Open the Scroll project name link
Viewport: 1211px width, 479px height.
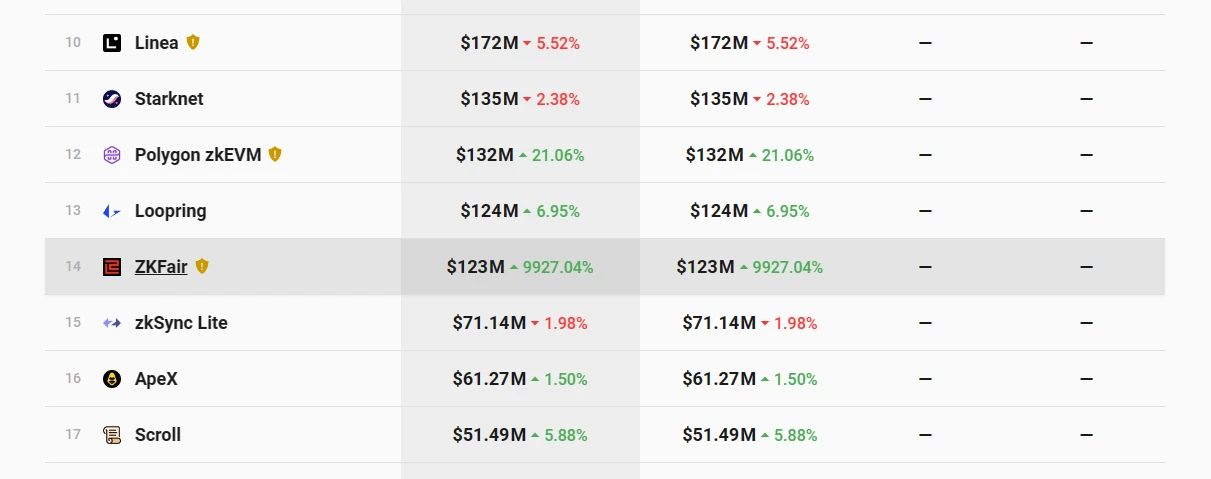coord(158,435)
